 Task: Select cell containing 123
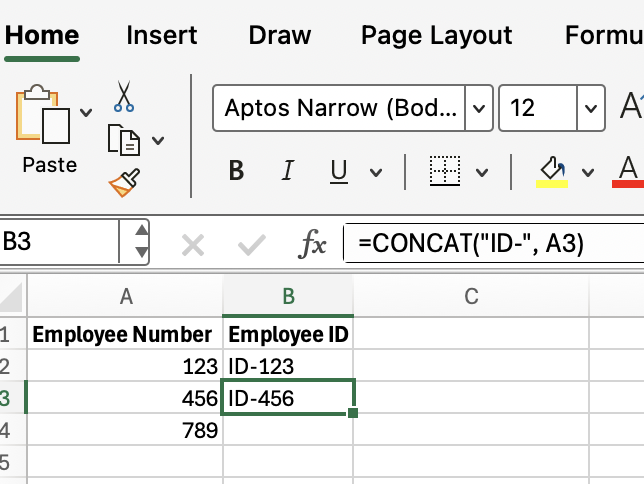(x=125, y=366)
